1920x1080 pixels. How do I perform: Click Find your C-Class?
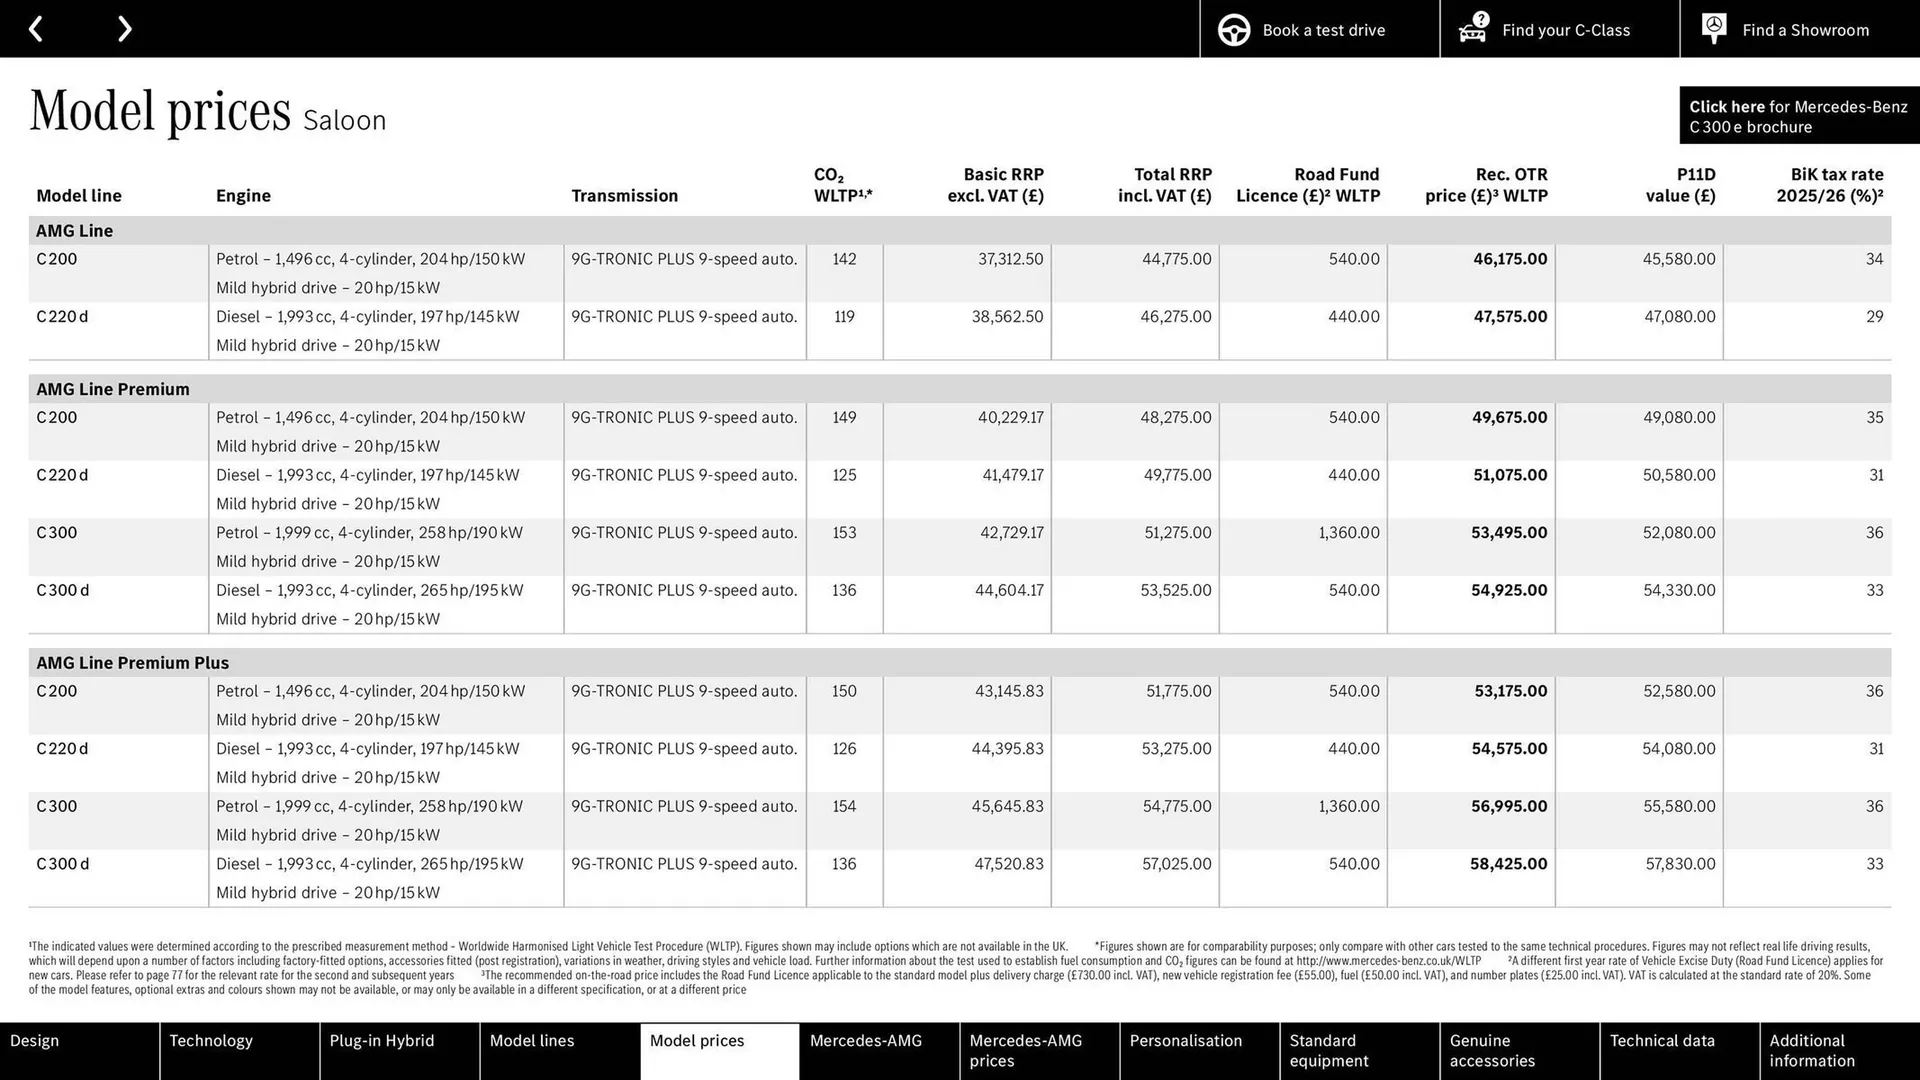tap(1565, 29)
